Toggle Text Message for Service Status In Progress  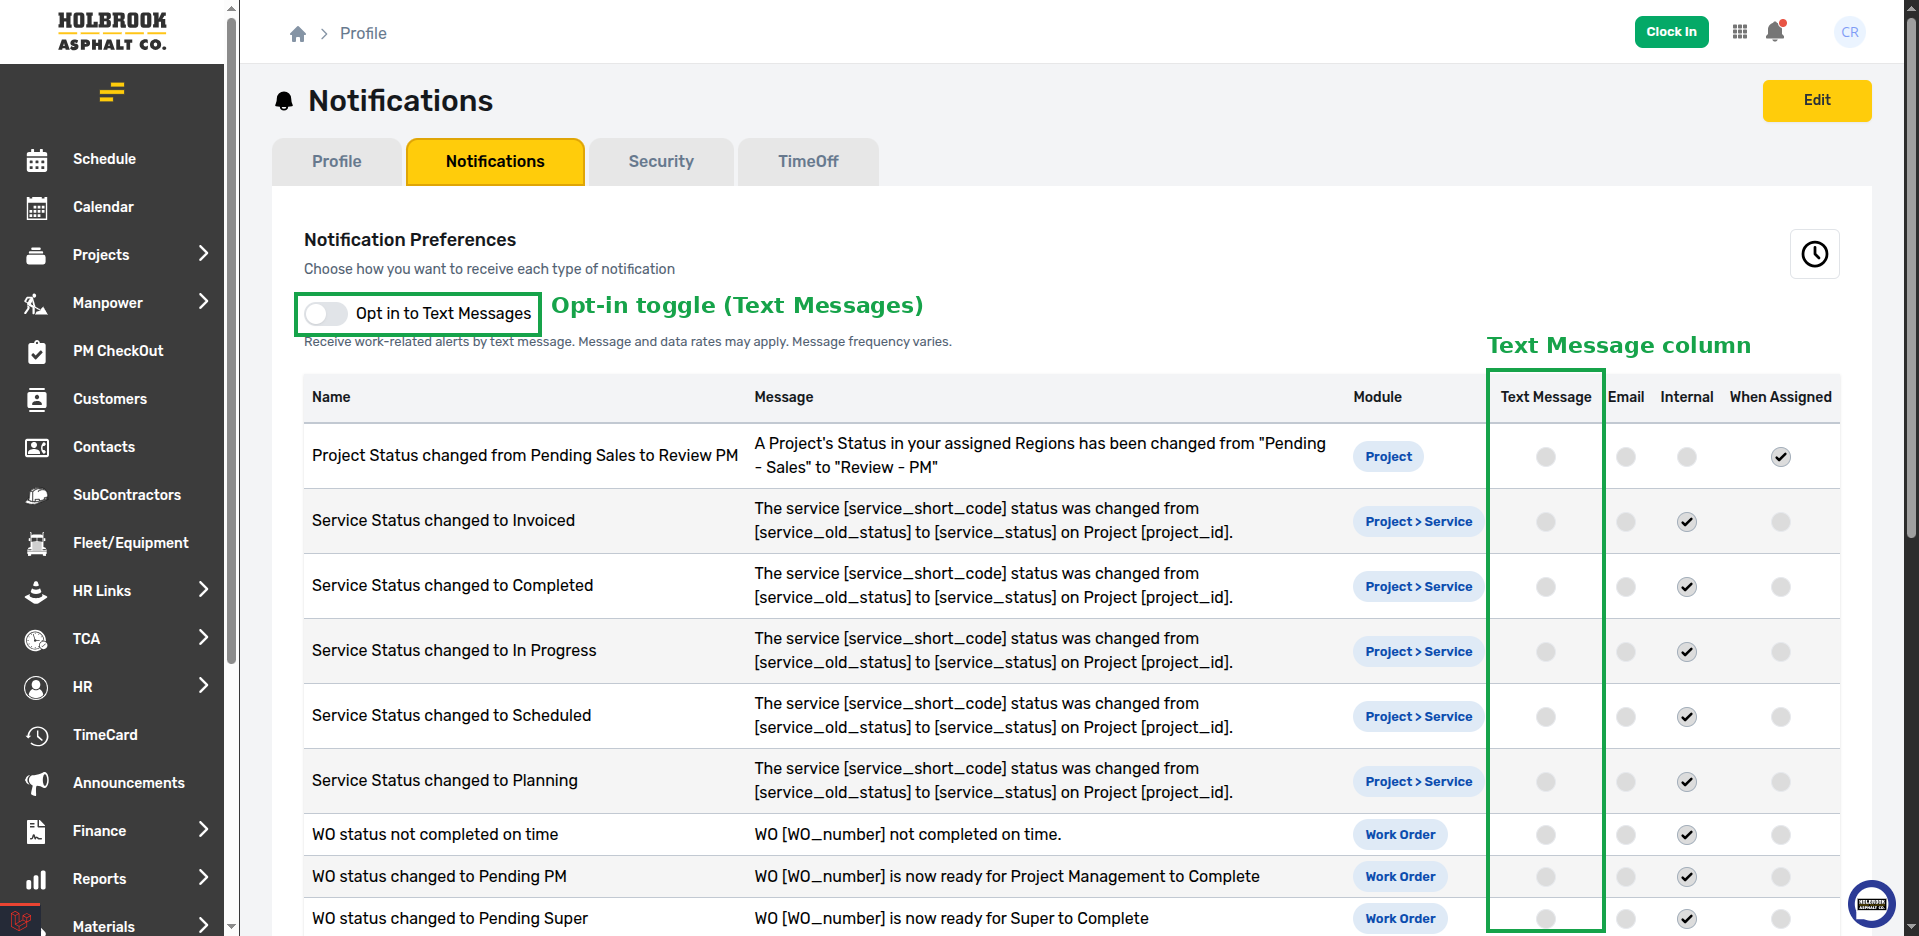[1546, 652]
